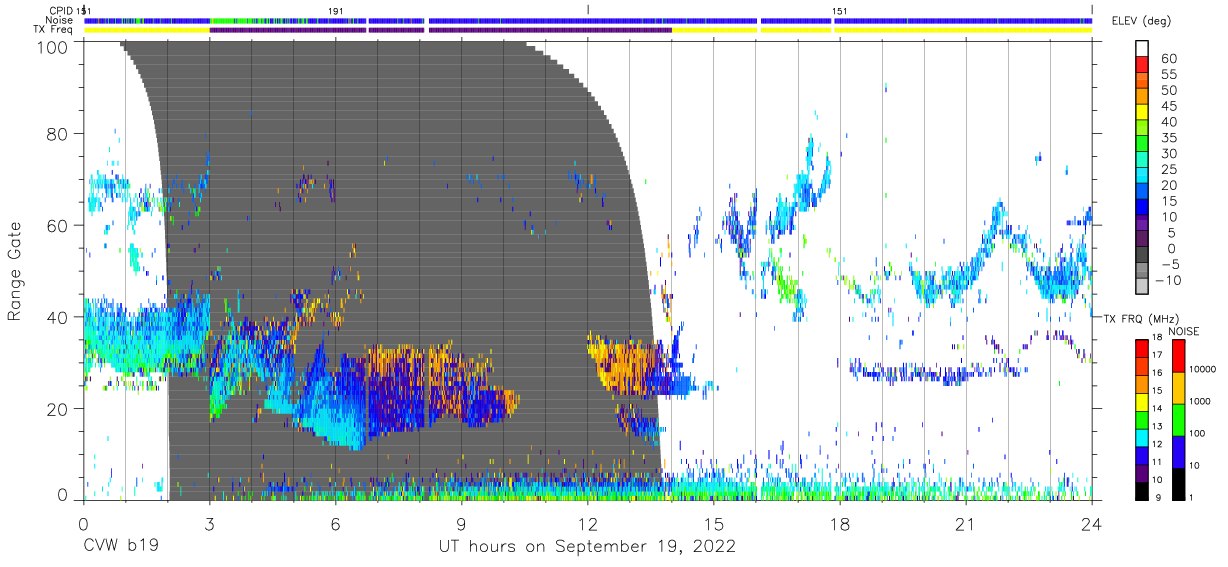Click the 'CPID' row label

coord(61,10)
